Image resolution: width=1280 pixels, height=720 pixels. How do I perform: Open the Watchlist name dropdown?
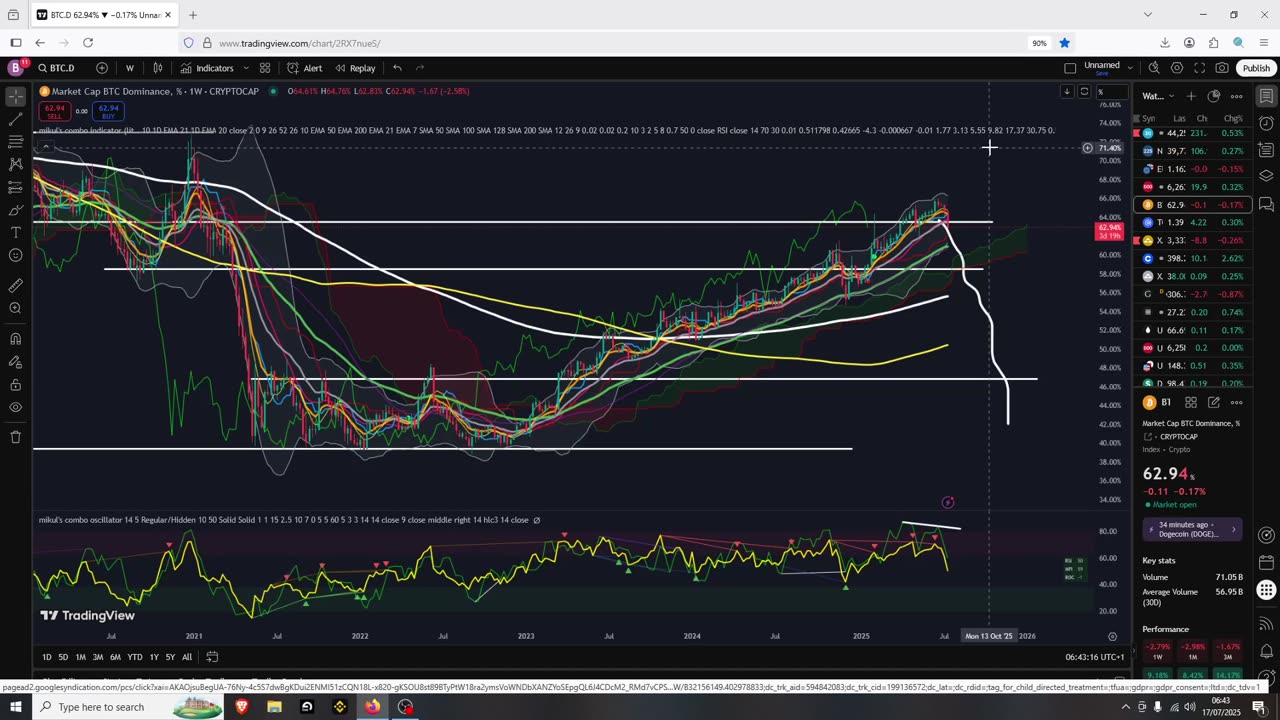tap(1157, 96)
